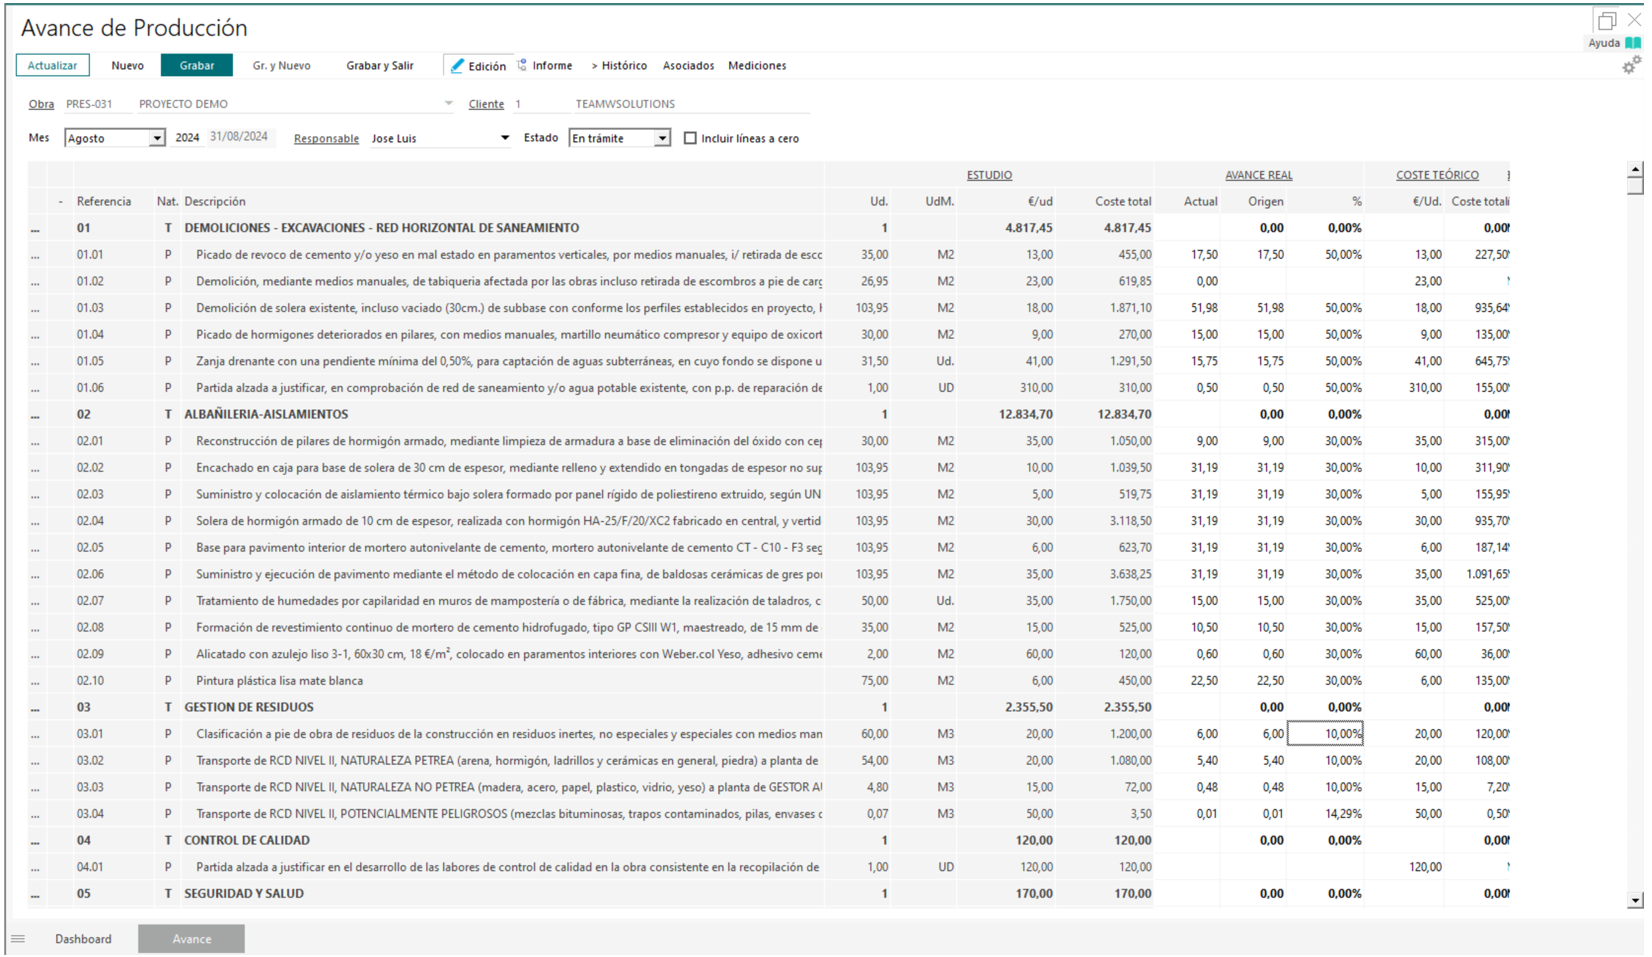Click the Descripción column header
Screen dimensions: 1652x957
click(215, 201)
